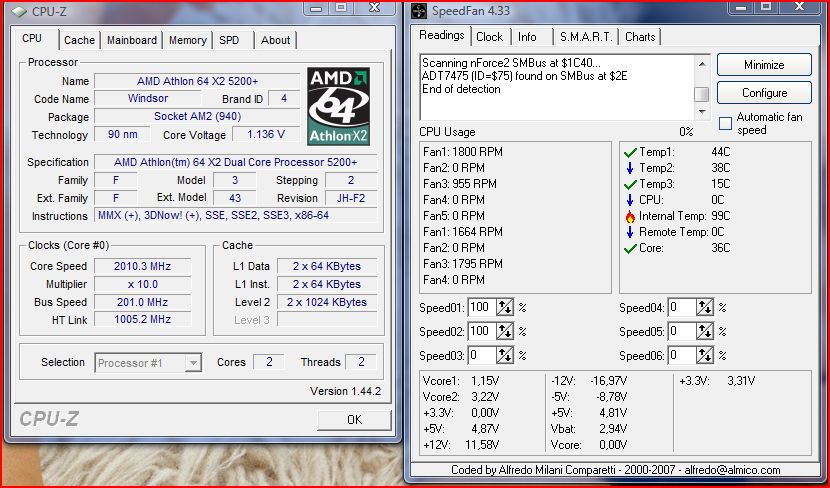Open the S.M.A.R.T. tab

[586, 37]
